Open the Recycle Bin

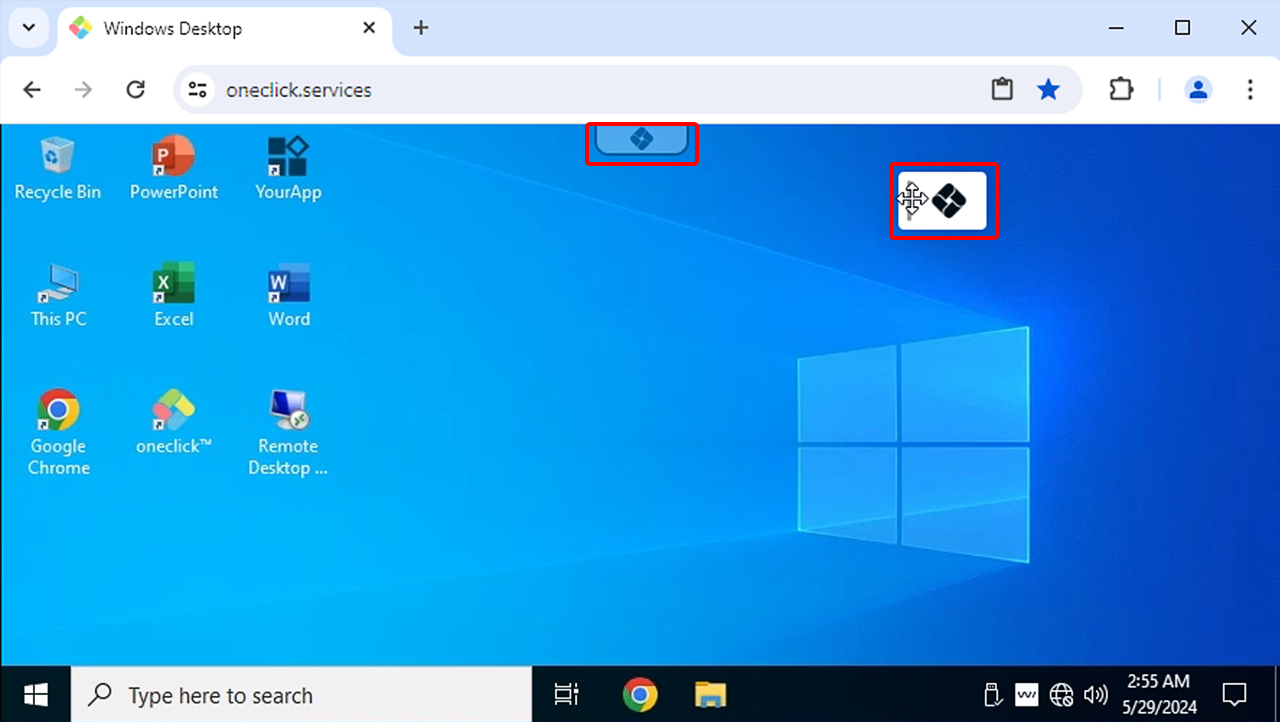click(57, 165)
